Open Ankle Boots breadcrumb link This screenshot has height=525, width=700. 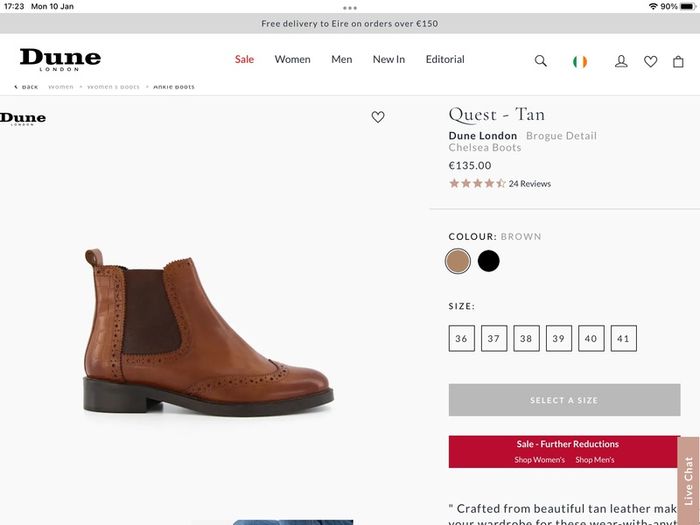click(x=174, y=87)
